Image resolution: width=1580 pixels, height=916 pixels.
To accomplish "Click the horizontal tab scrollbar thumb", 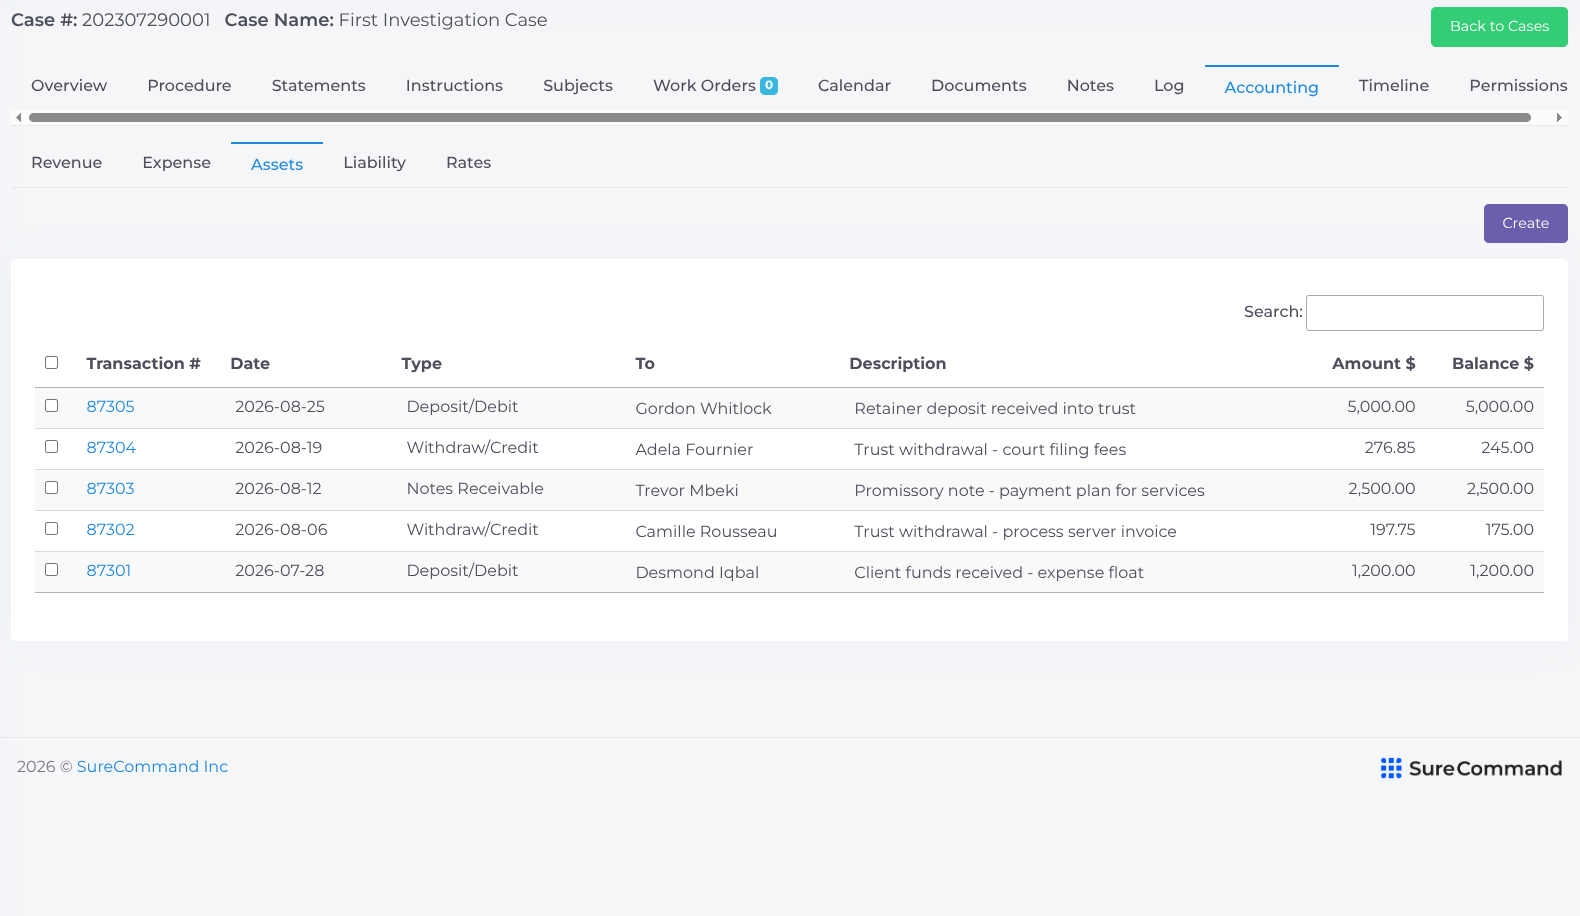I will click(x=780, y=117).
